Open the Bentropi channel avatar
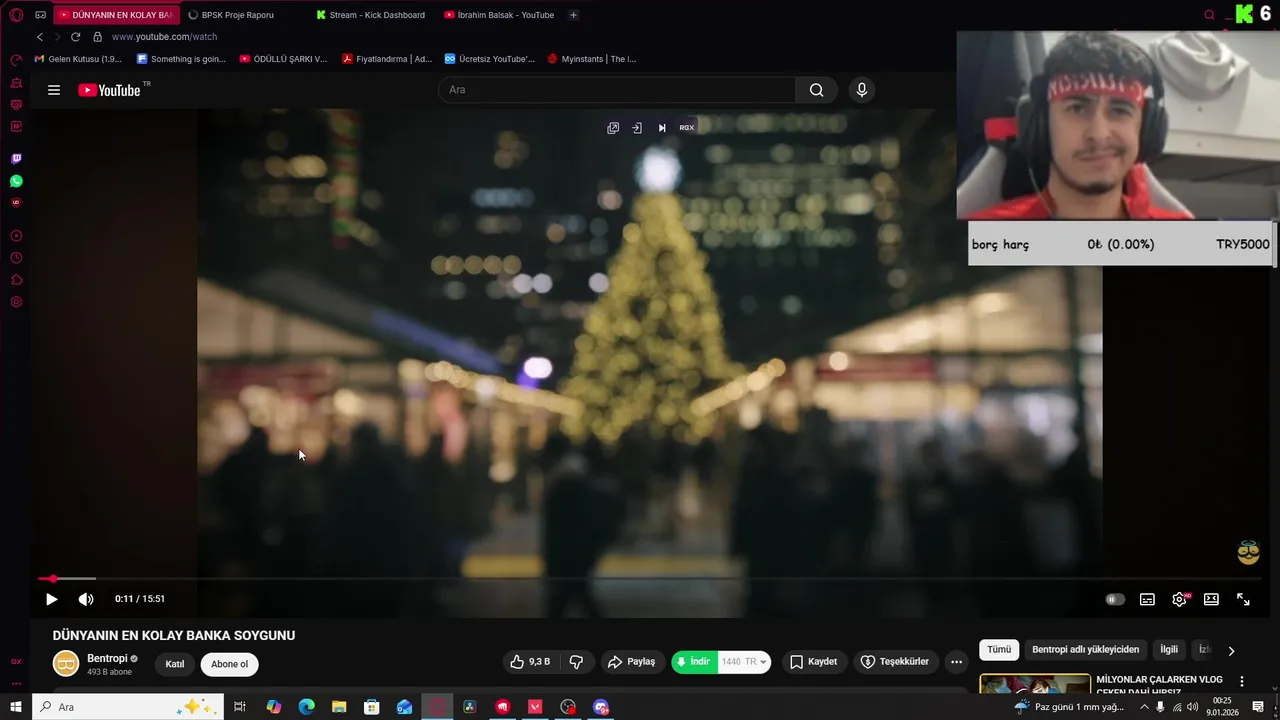Screen dimensions: 1280x720 click(x=66, y=663)
